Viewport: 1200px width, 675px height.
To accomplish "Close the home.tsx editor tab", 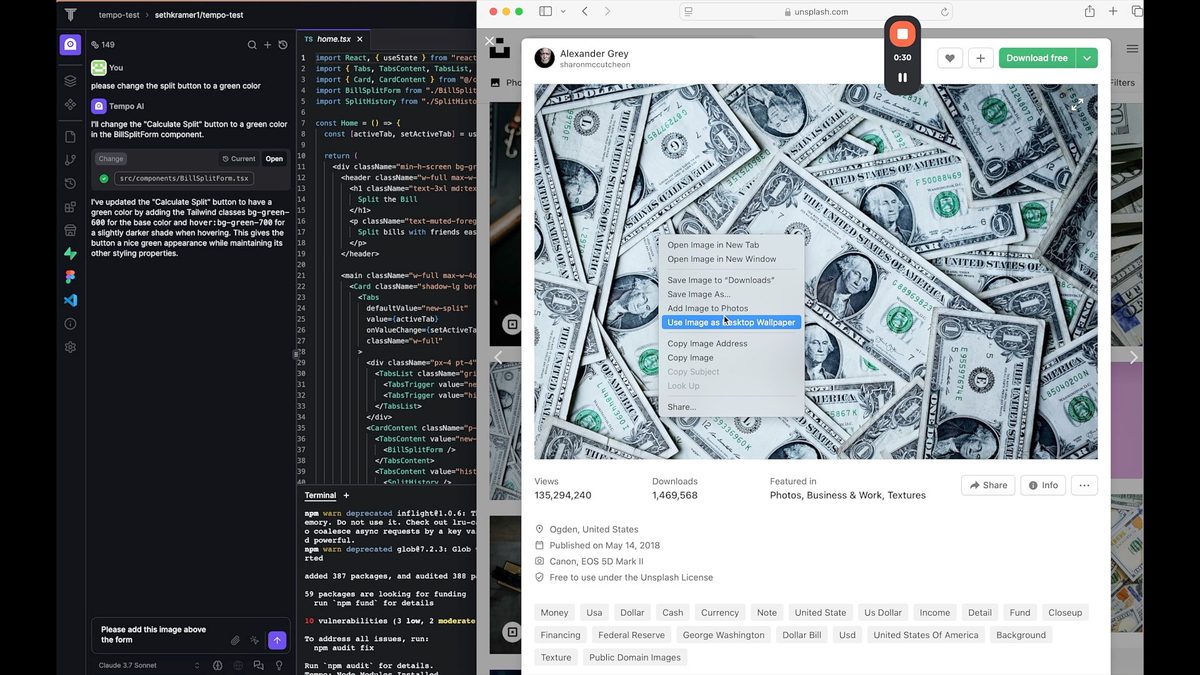I will click(362, 39).
